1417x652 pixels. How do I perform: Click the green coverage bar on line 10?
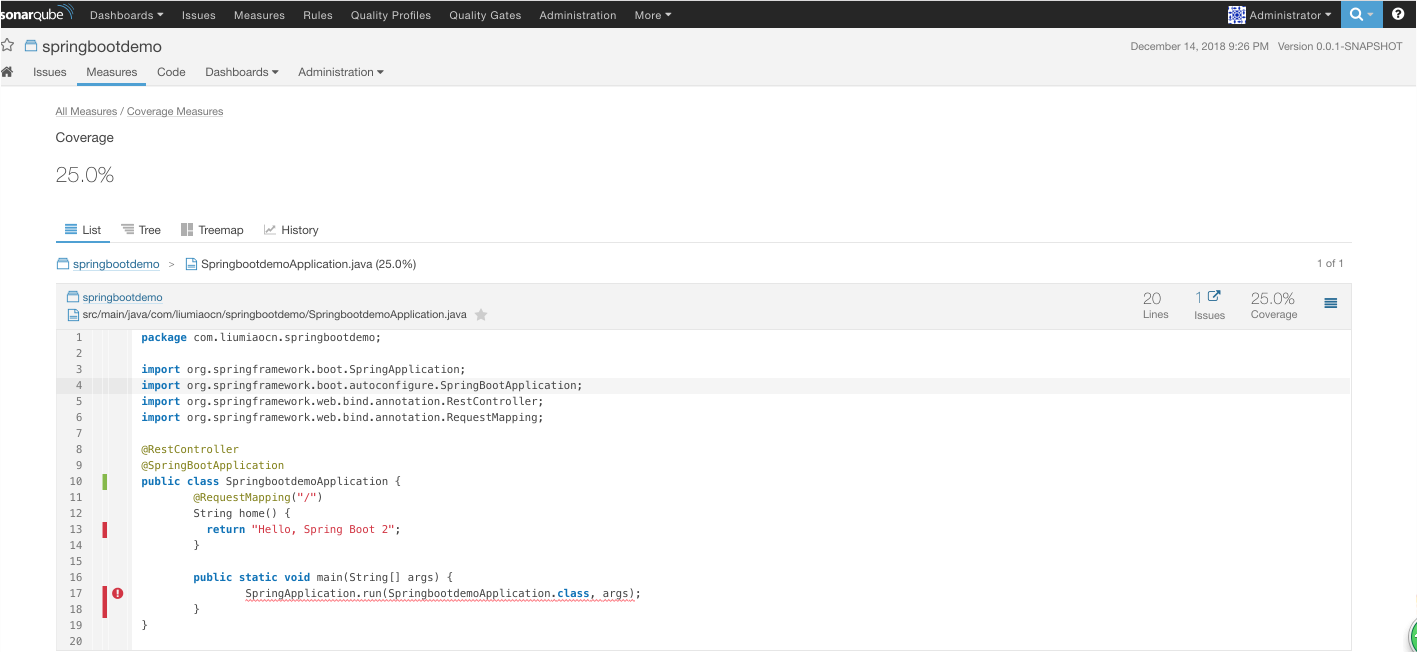pyautogui.click(x=104, y=481)
